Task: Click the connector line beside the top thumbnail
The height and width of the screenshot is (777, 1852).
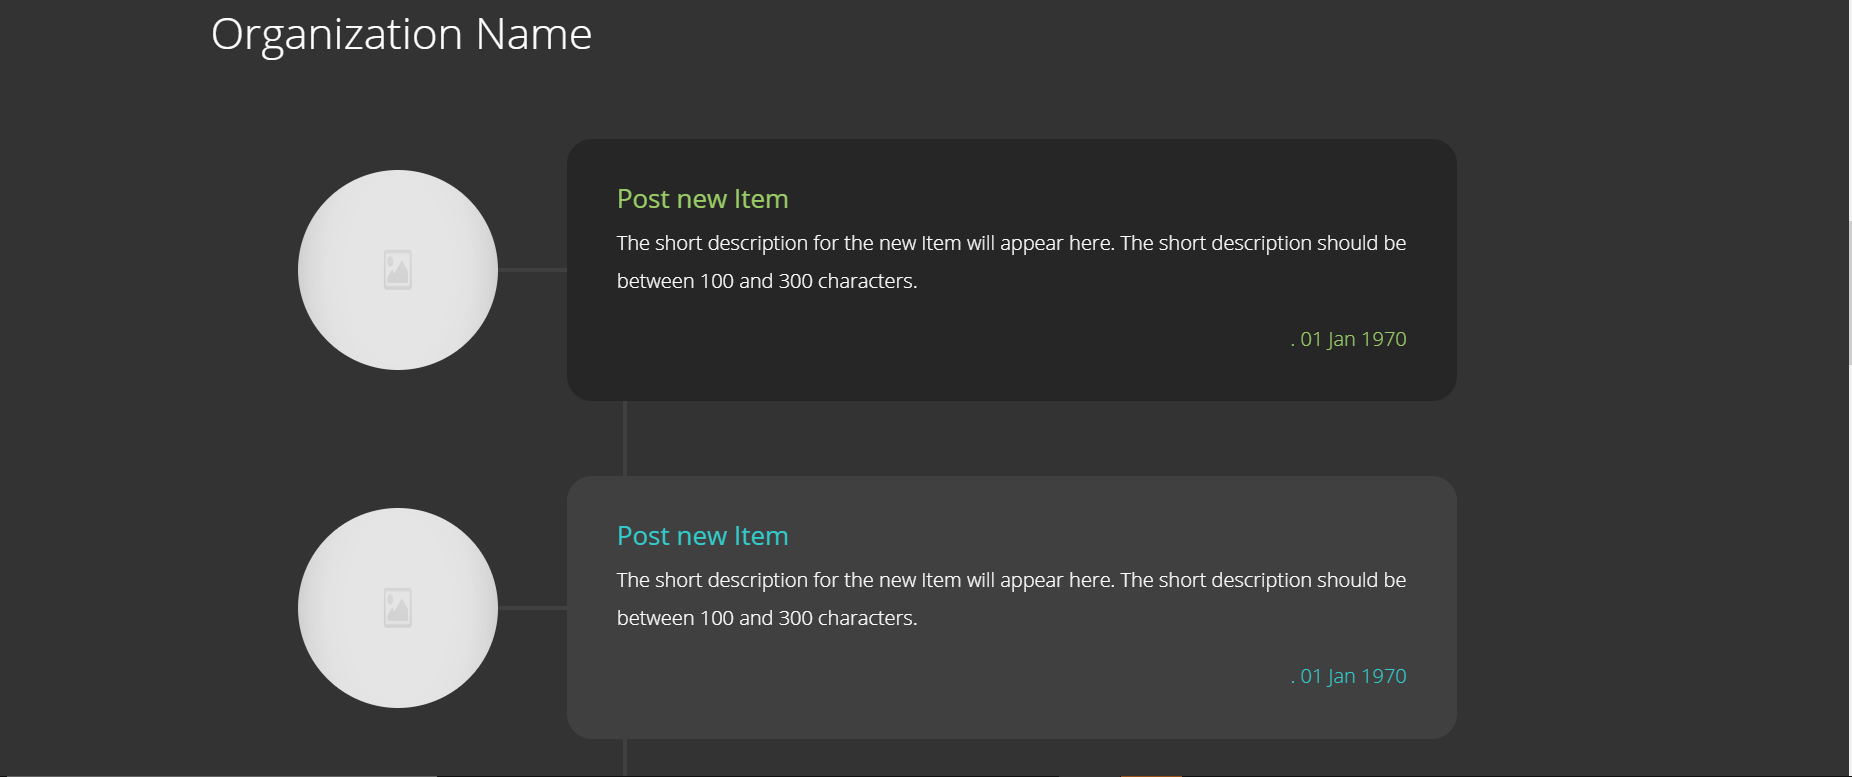Action: [532, 270]
